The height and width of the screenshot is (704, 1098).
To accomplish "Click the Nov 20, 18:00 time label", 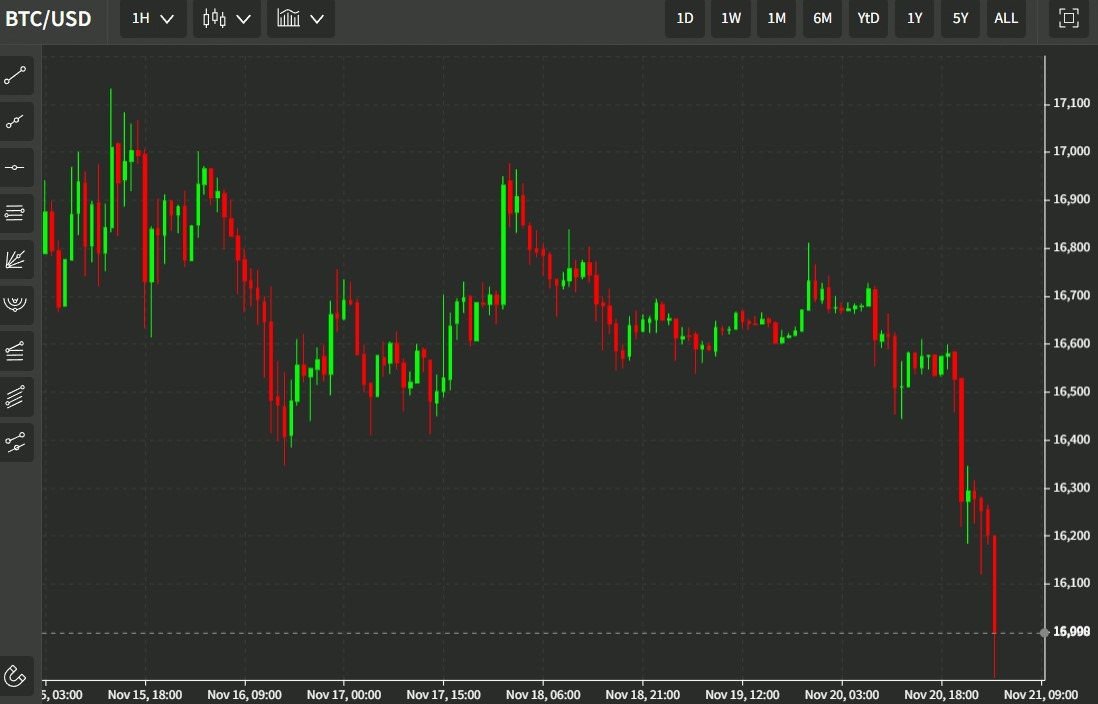I will click(941, 695).
